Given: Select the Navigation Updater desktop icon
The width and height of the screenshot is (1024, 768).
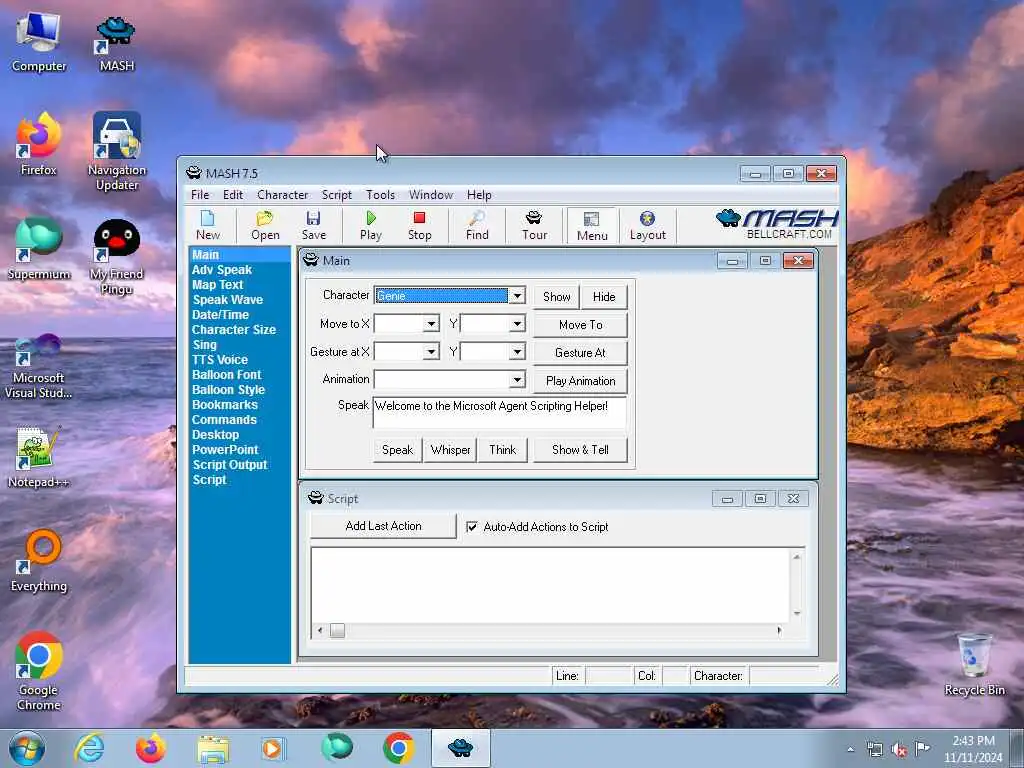Looking at the screenshot, I should [x=117, y=152].
